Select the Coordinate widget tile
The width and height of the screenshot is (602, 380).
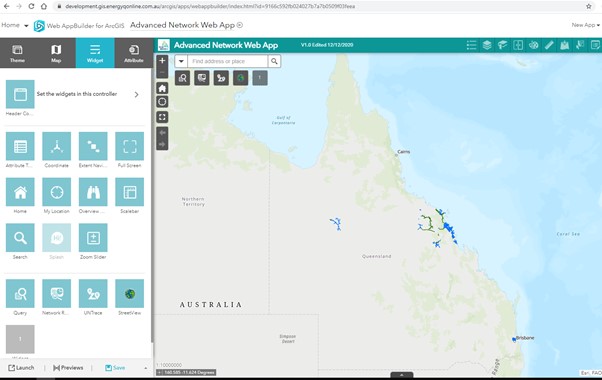[56, 146]
